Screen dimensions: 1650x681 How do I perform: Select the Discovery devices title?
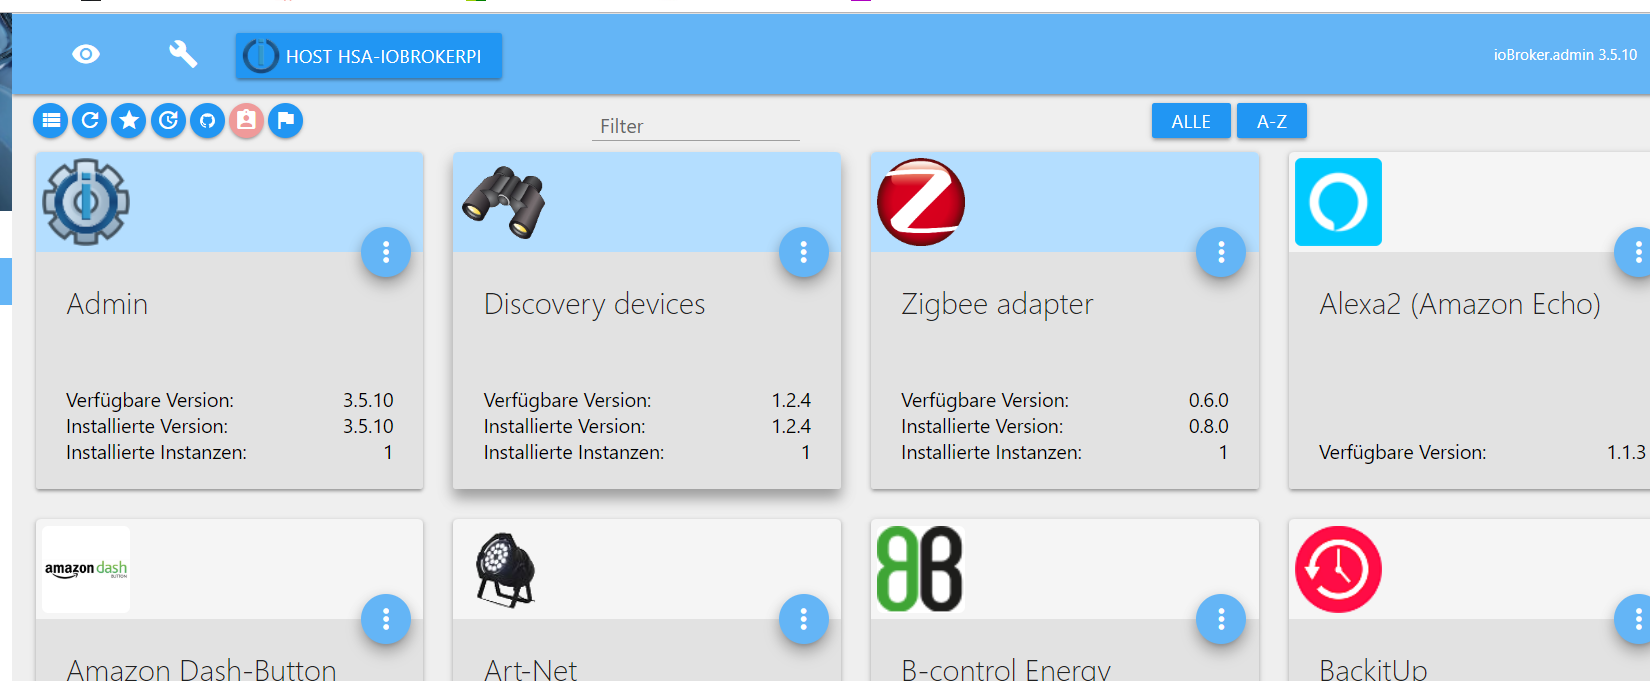(x=594, y=304)
